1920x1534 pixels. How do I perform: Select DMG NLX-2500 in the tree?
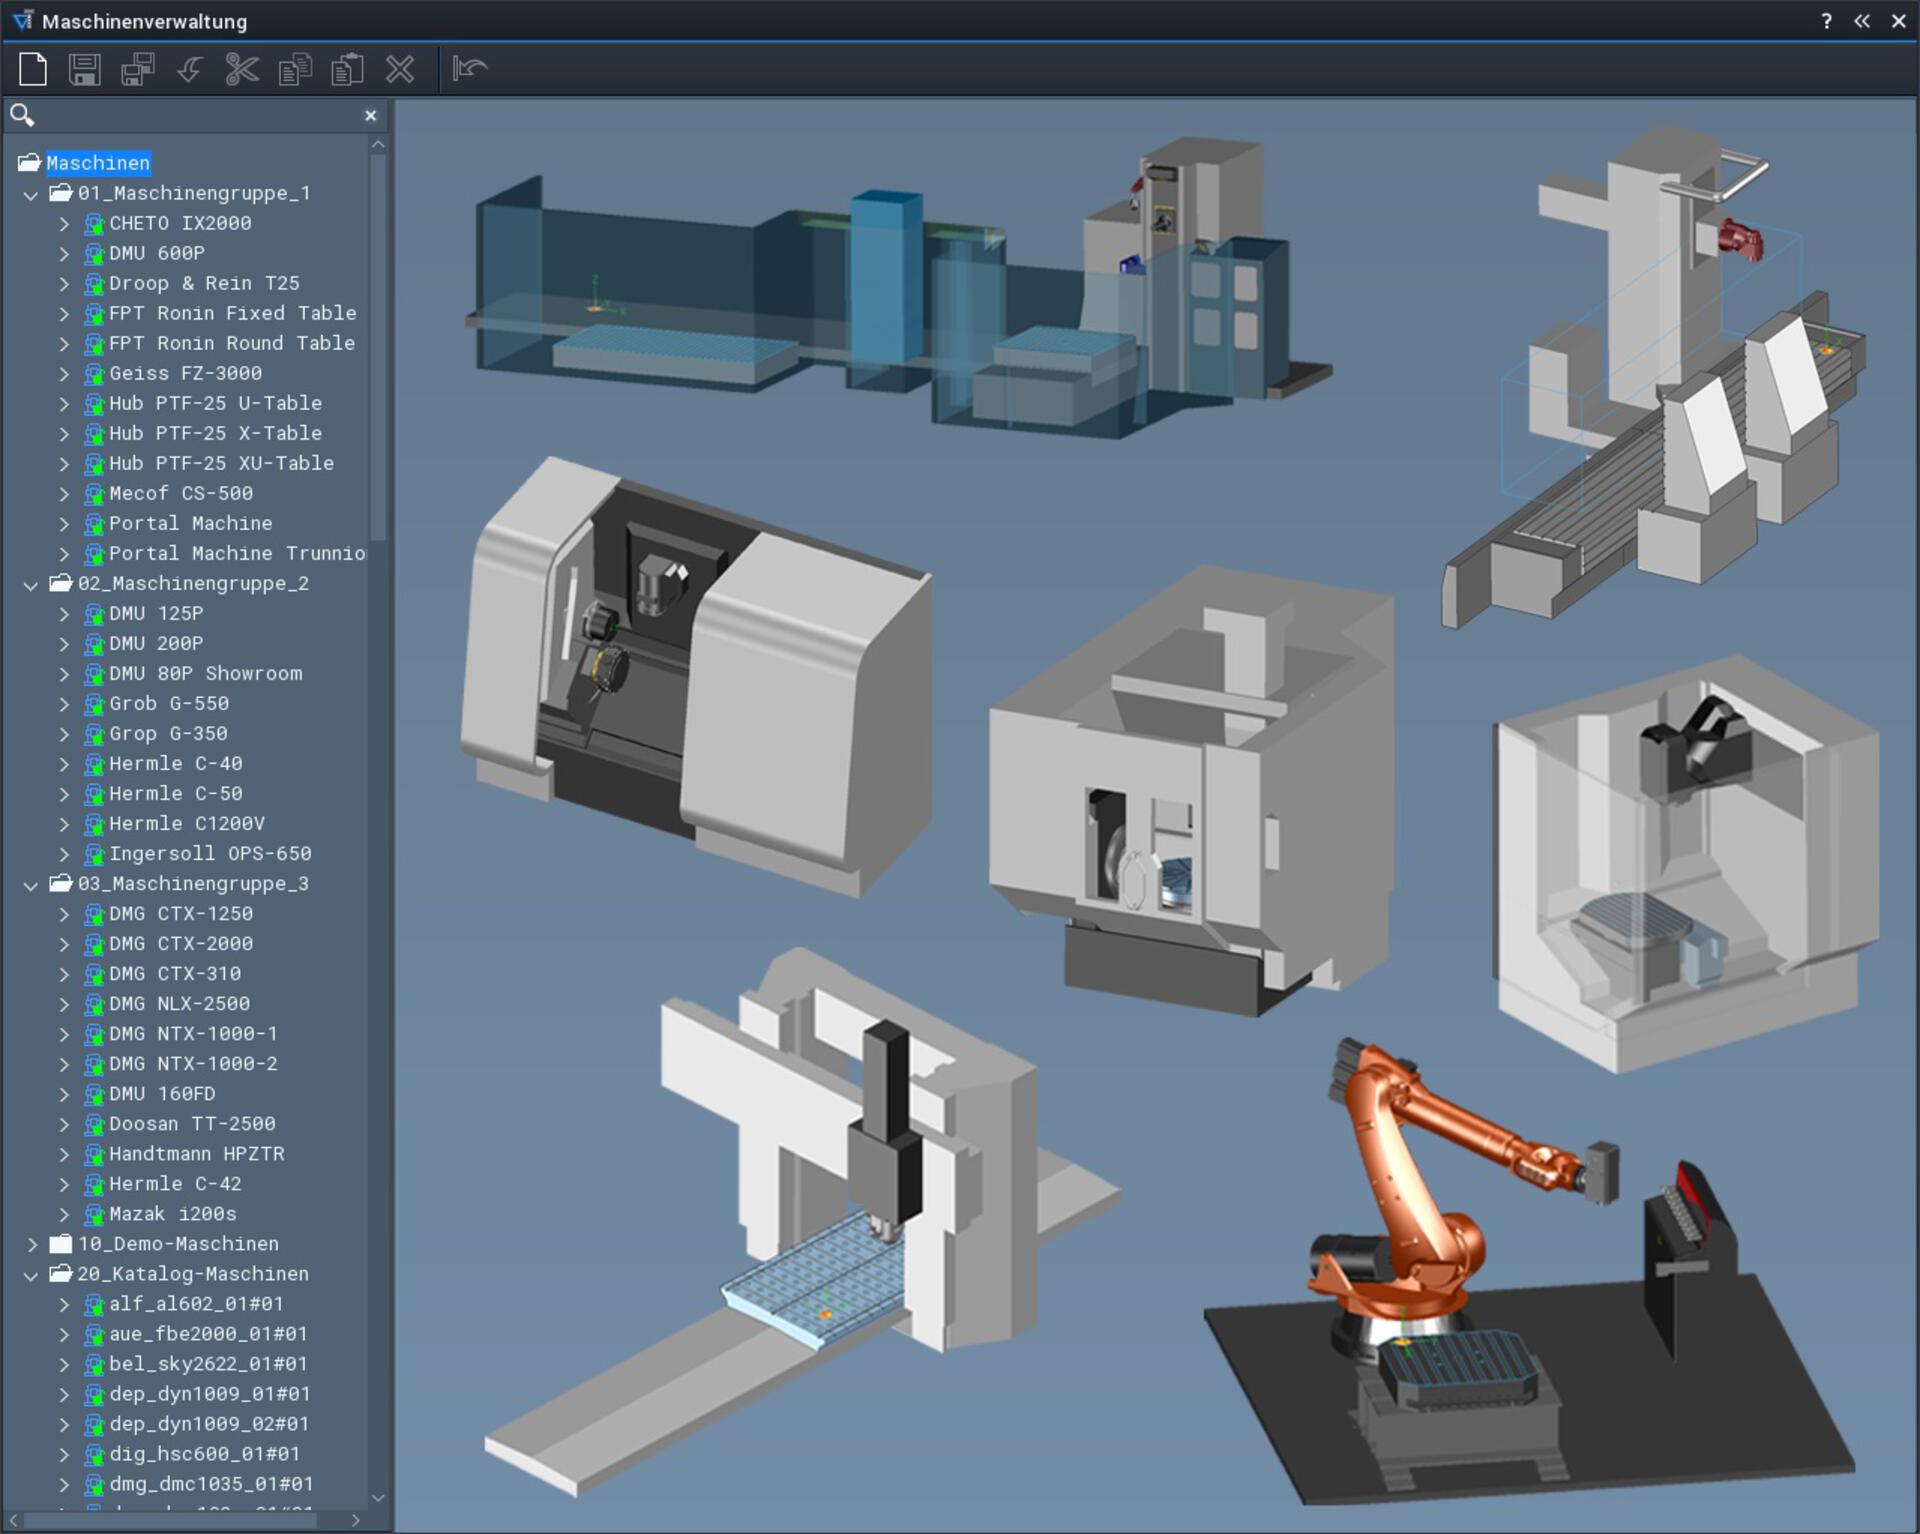point(179,1003)
